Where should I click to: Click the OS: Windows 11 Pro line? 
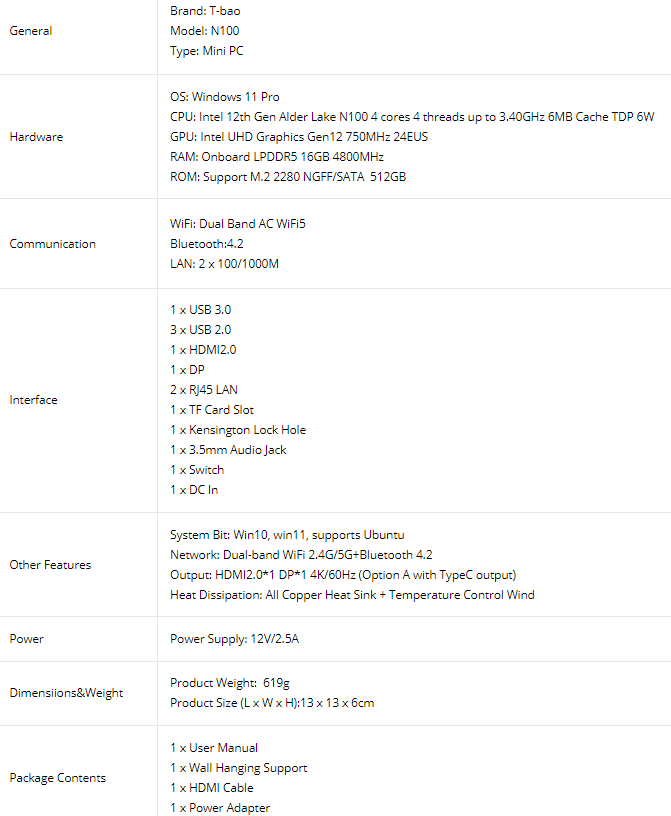[x=224, y=97]
